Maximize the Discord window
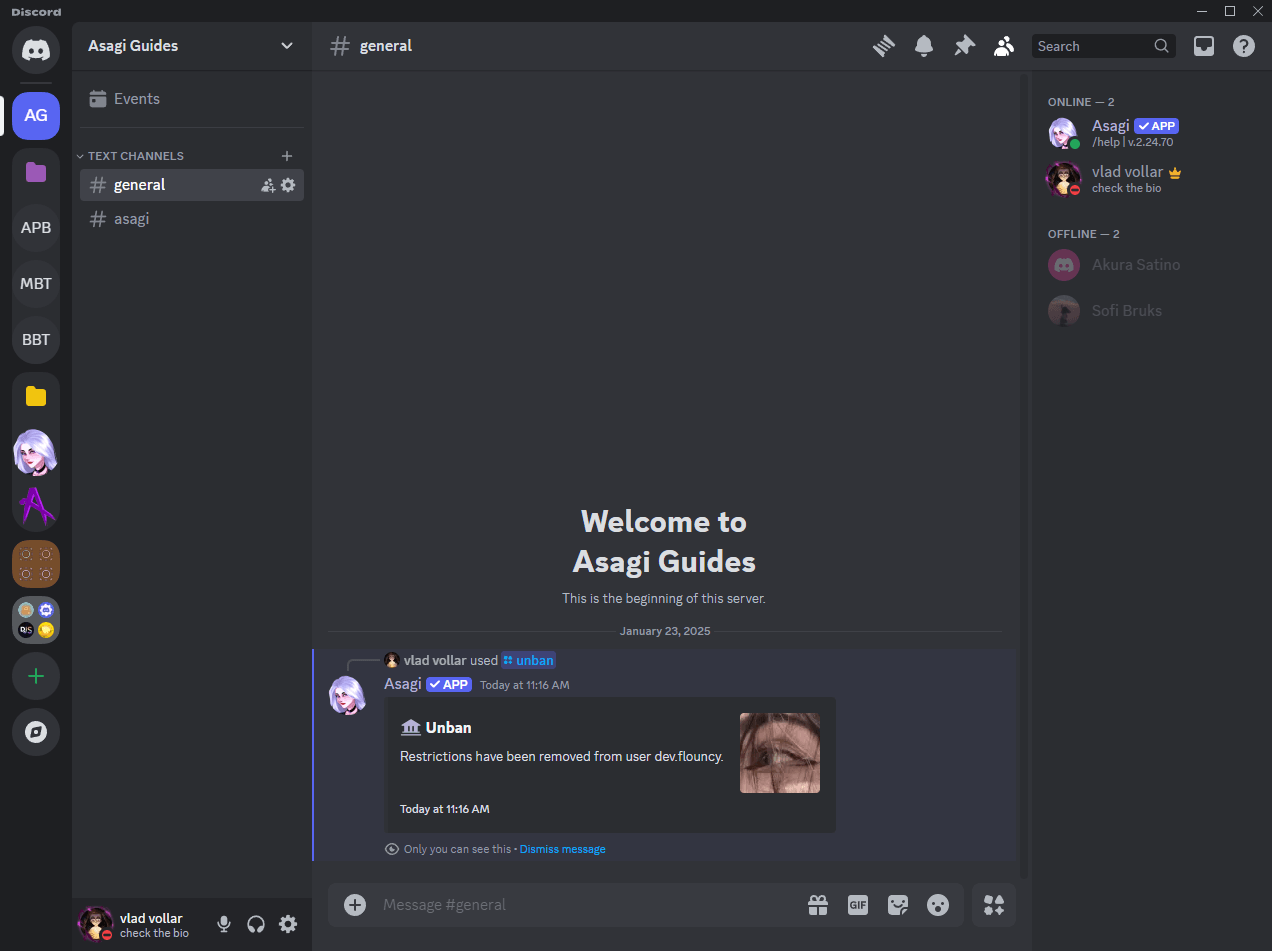The width and height of the screenshot is (1272, 951). [x=1230, y=11]
